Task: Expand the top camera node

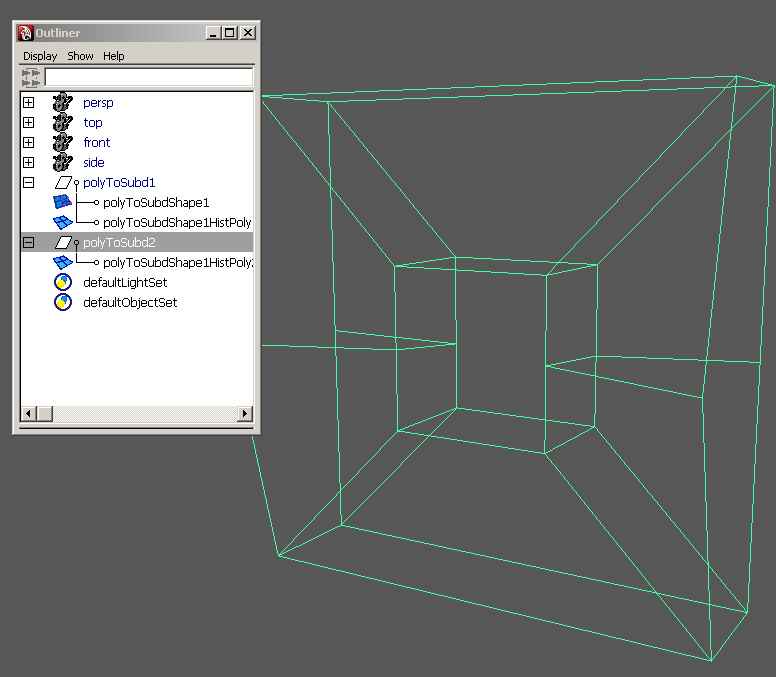Action: 29,122
